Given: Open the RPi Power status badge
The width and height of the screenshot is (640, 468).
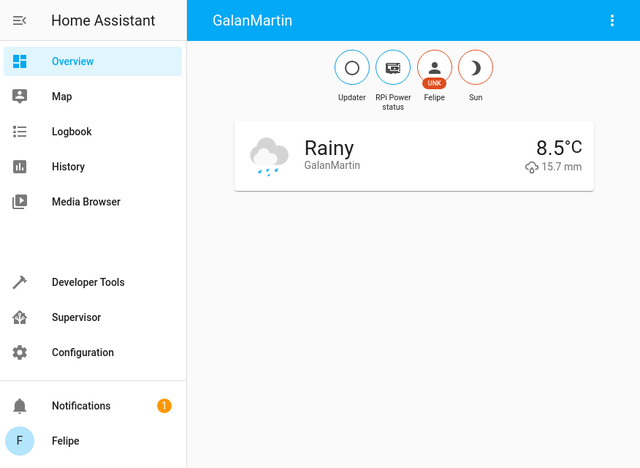Looking at the screenshot, I should pos(393,68).
